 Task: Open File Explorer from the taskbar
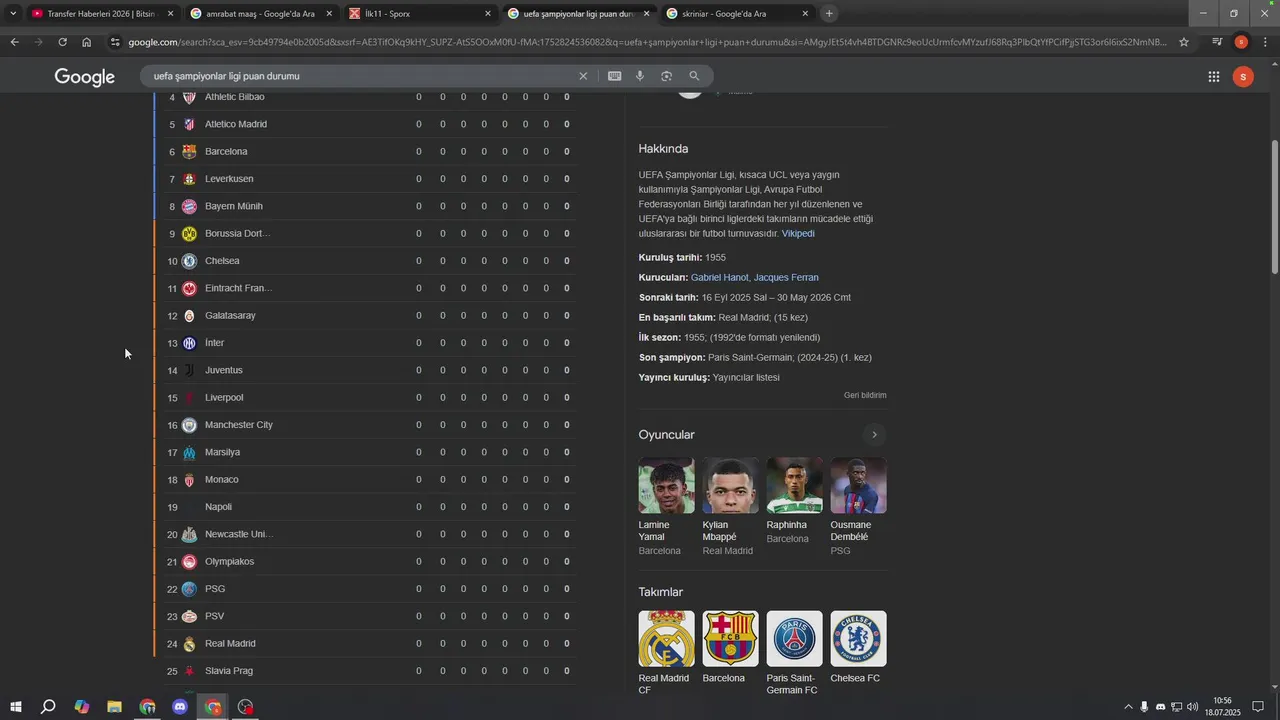(114, 707)
